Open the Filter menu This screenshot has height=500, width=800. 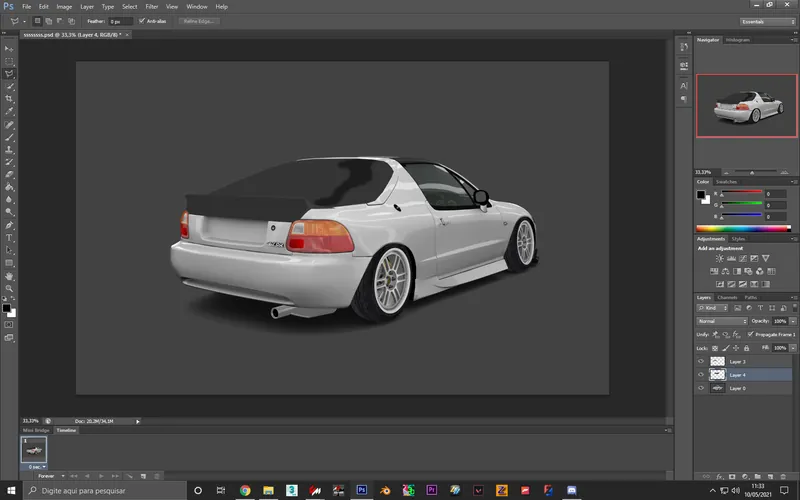(x=152, y=7)
